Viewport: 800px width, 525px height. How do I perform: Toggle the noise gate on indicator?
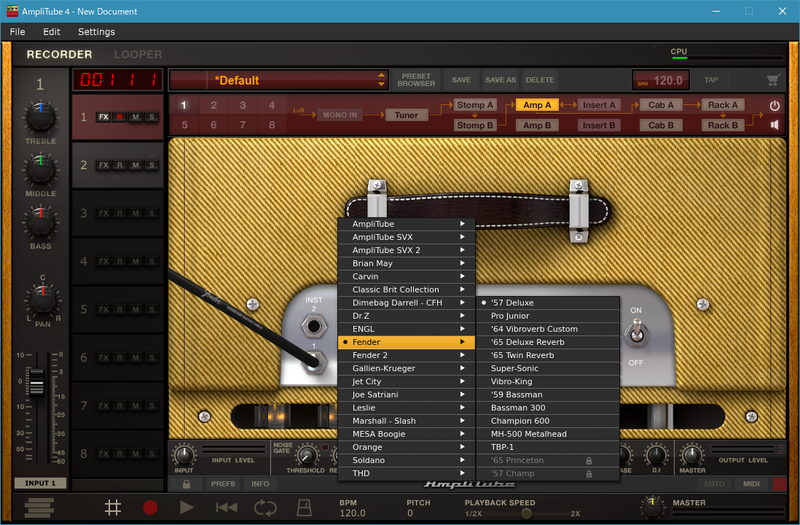tap(325, 447)
